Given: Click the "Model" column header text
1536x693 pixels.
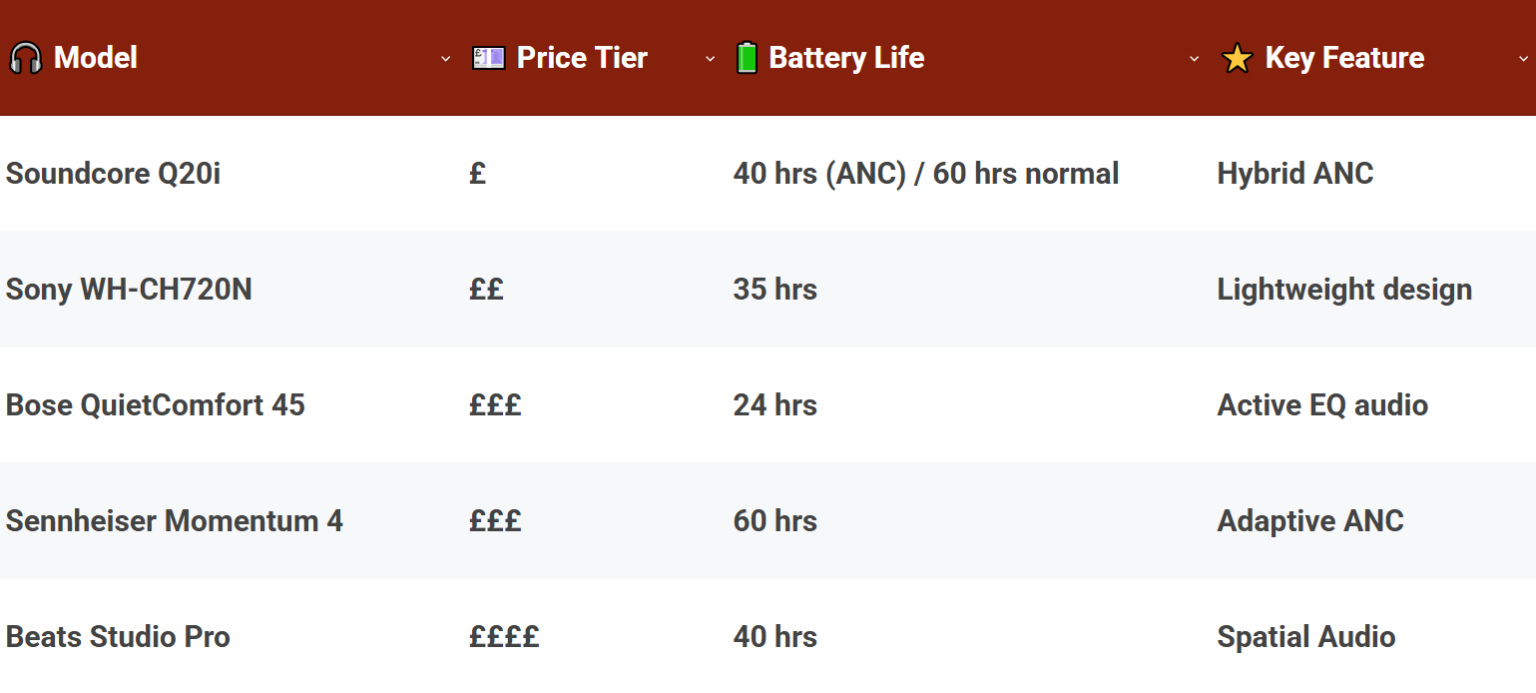Looking at the screenshot, I should [95, 58].
